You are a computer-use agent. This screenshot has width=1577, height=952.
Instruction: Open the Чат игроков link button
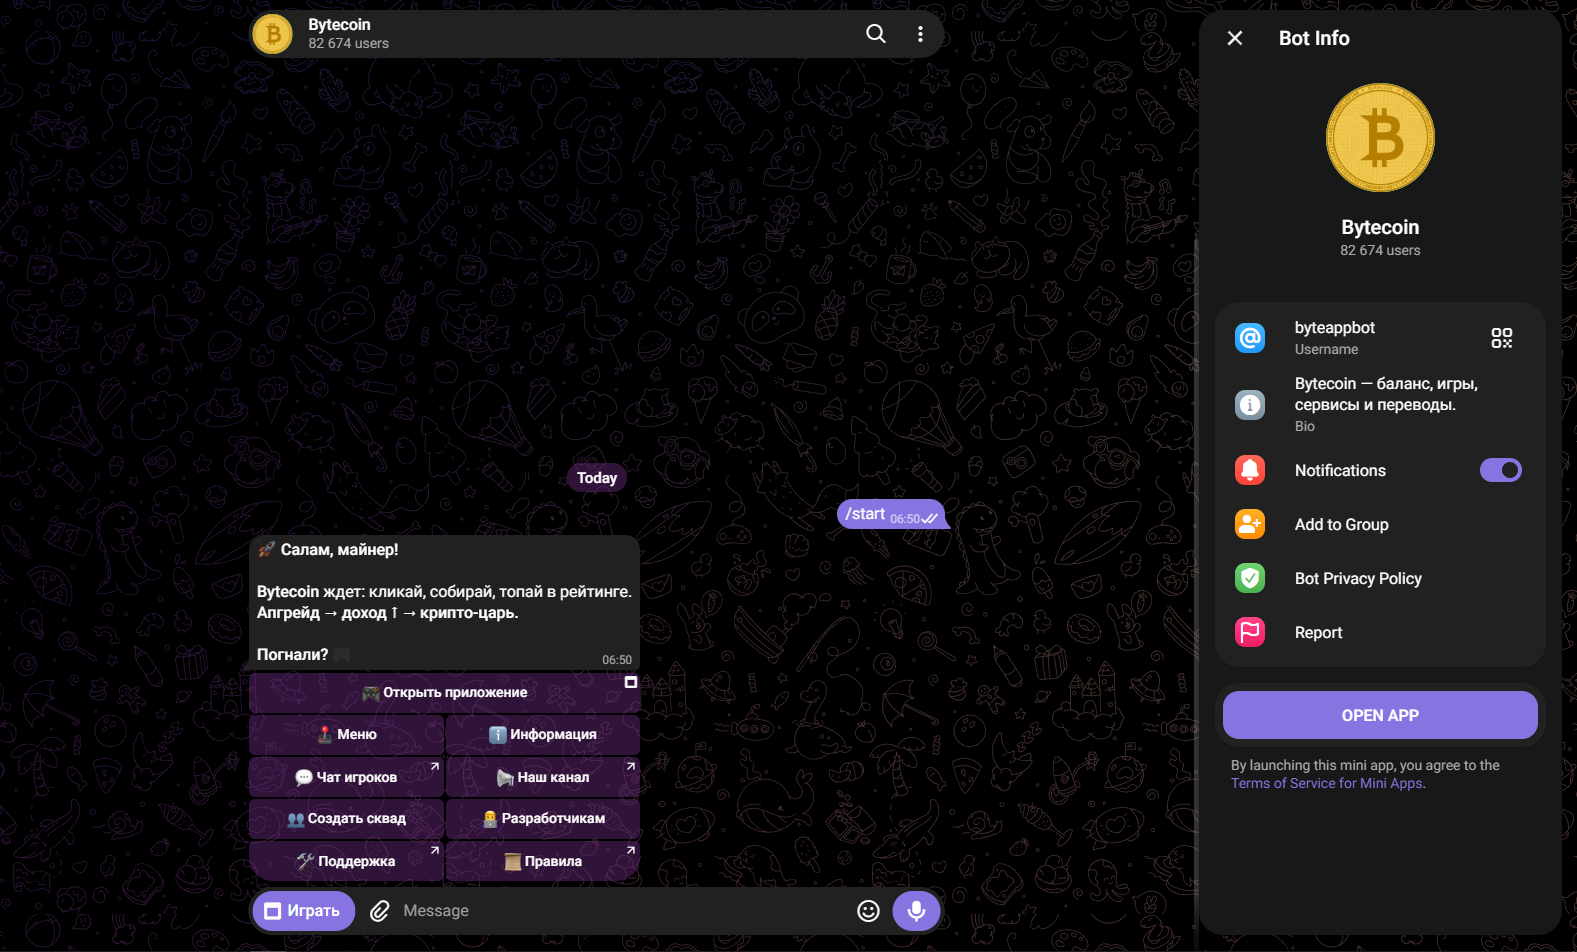click(x=346, y=777)
